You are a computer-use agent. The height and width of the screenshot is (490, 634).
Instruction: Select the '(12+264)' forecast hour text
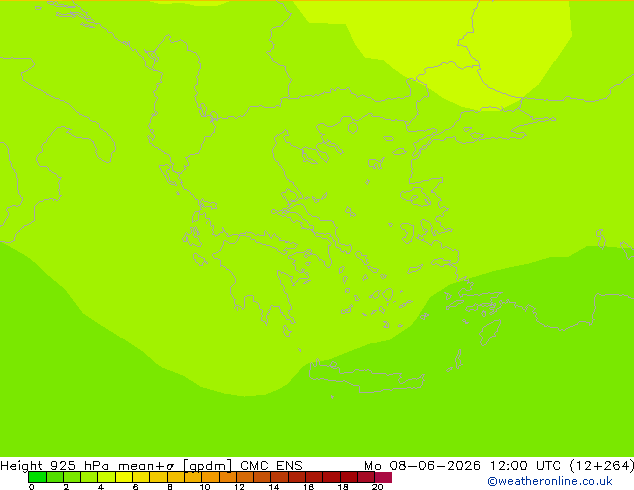coord(601,465)
